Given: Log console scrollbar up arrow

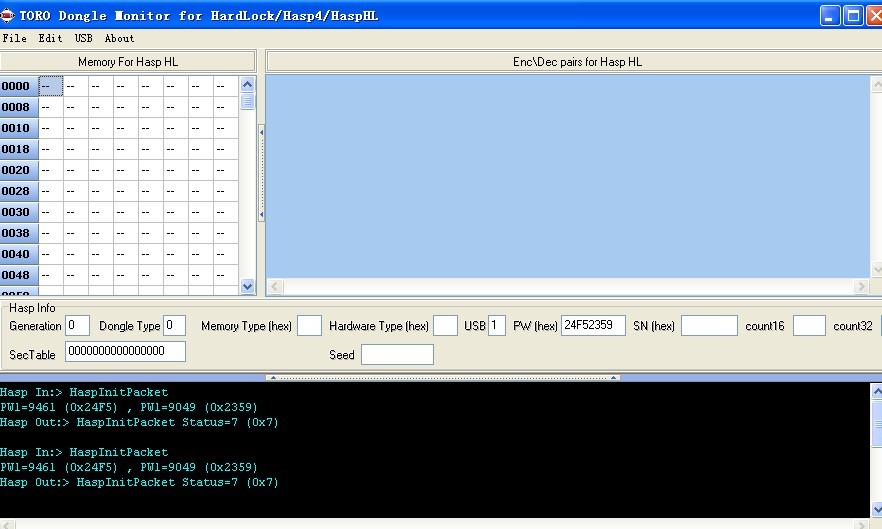Looking at the screenshot, I should pos(876,392).
